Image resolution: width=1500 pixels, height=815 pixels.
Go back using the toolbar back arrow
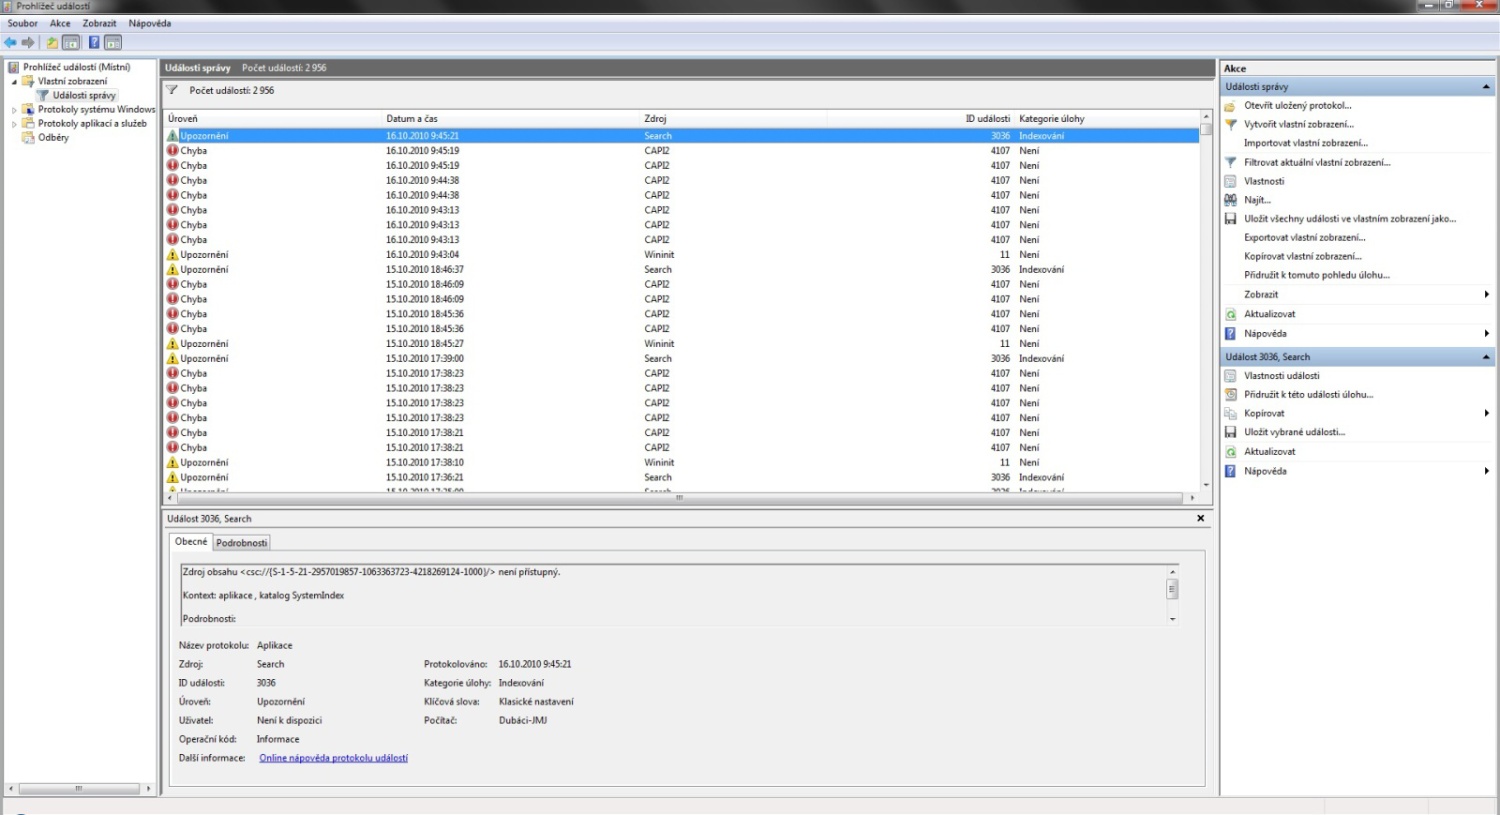tap(10, 42)
